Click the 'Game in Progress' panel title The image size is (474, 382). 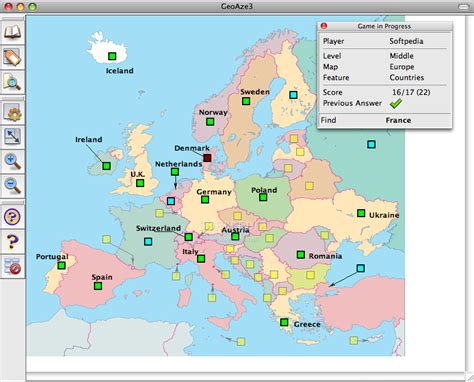pos(384,26)
